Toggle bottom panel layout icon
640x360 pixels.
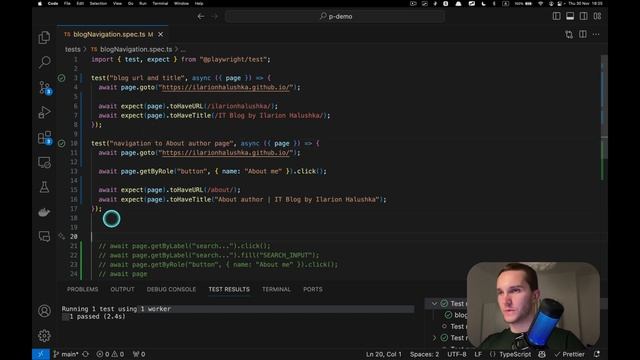(570, 16)
